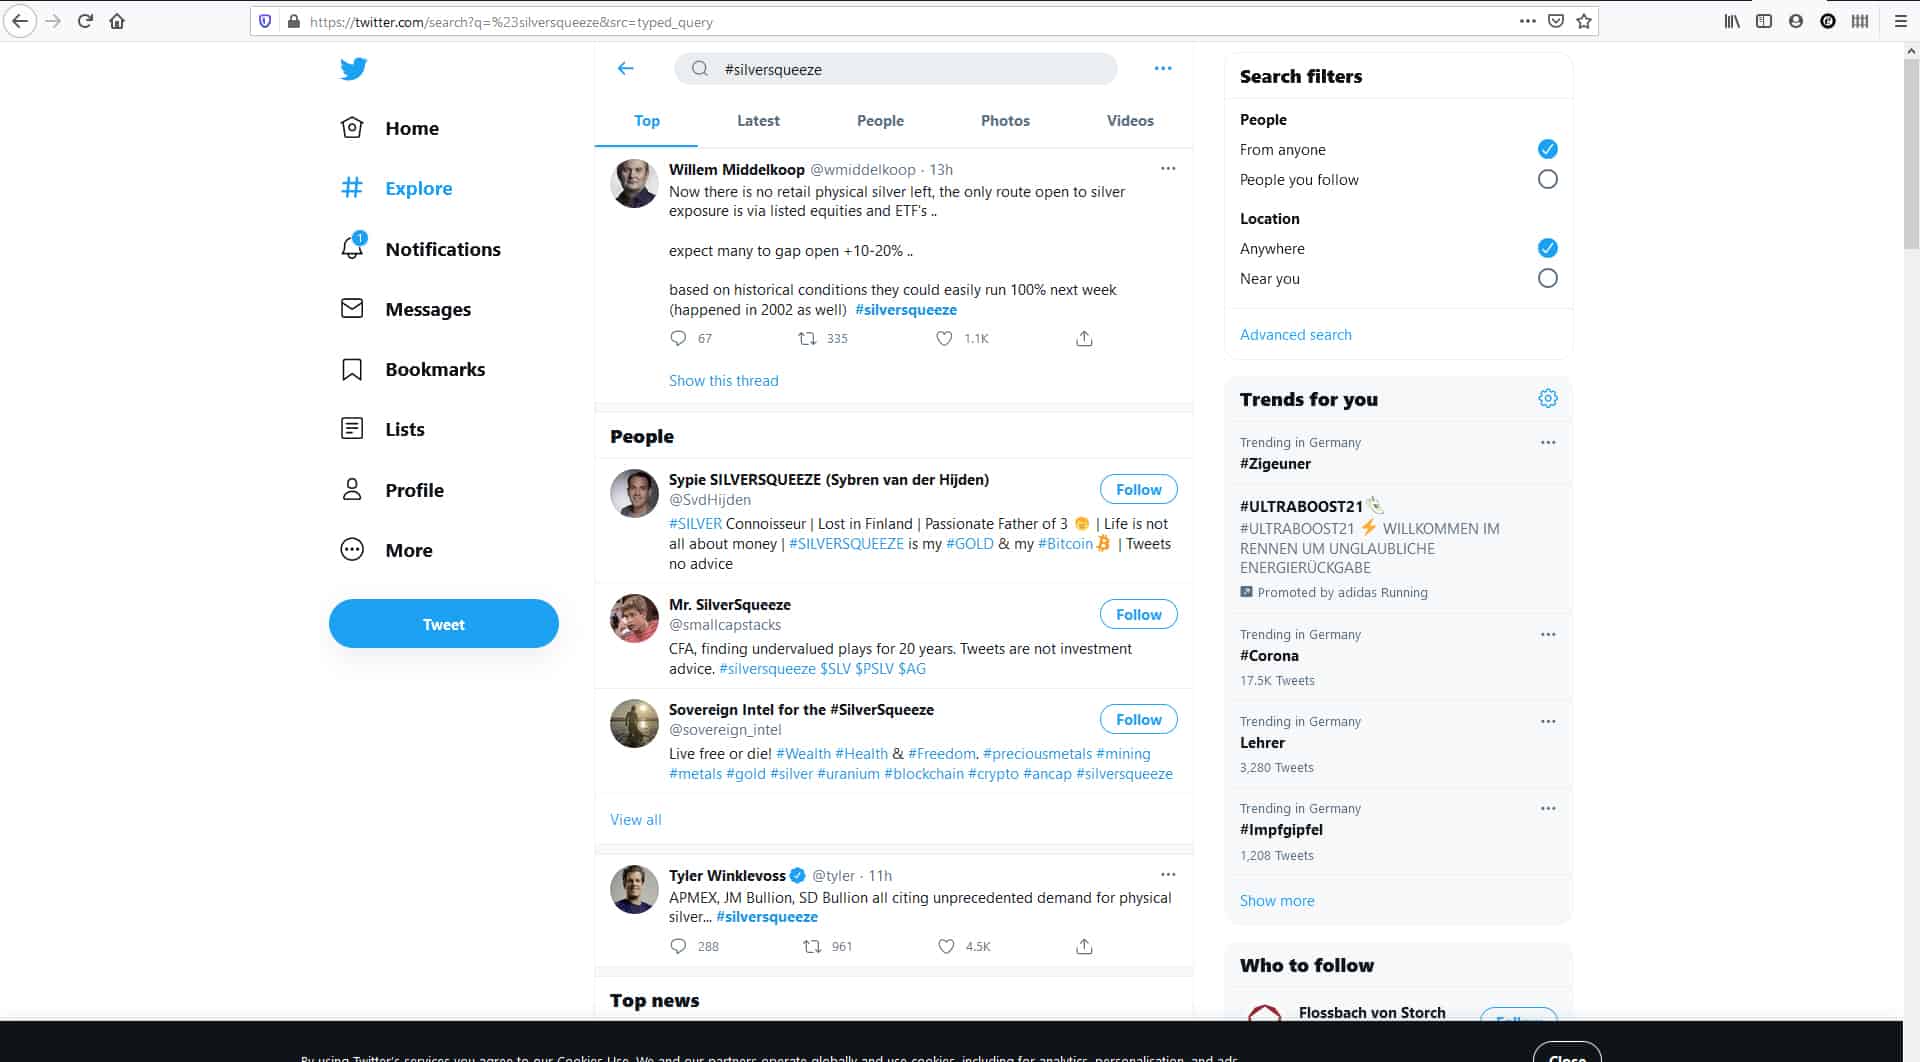This screenshot has width=1920, height=1062.
Task: Open more options on Willem Middelkoop's tweet
Action: point(1167,169)
